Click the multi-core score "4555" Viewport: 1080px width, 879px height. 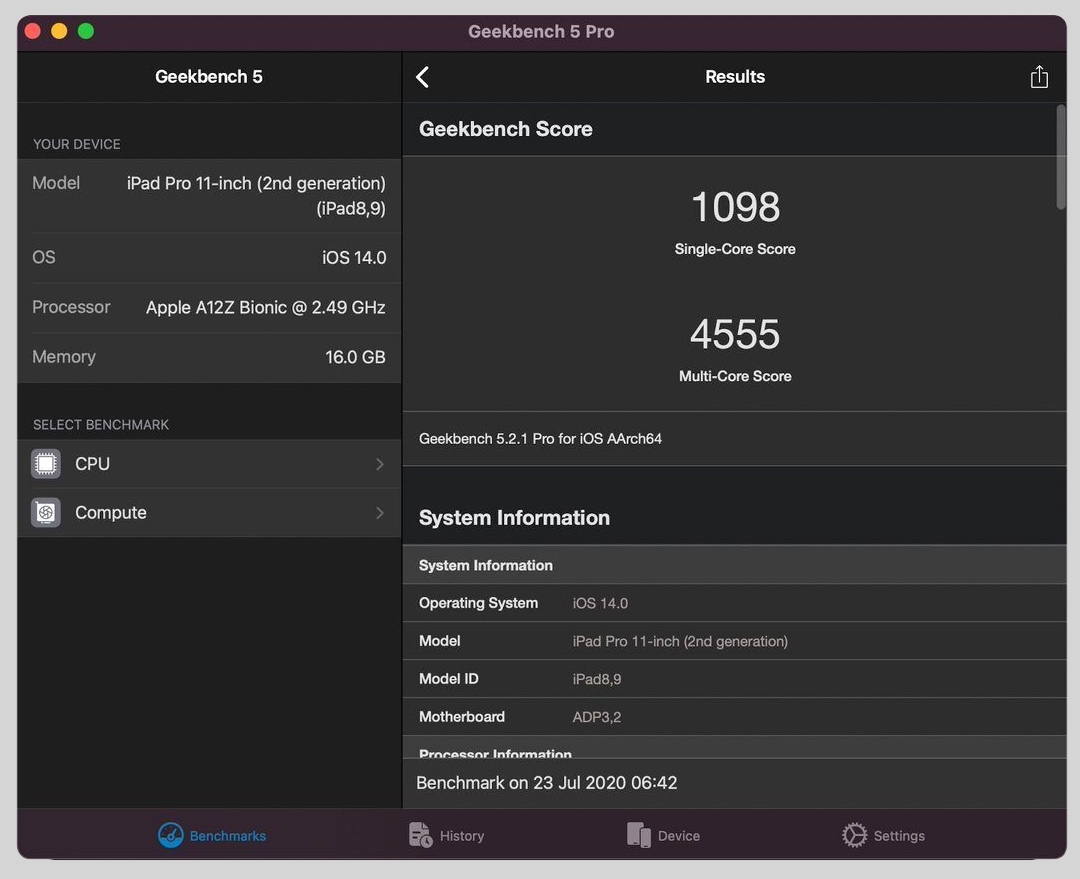coord(735,334)
